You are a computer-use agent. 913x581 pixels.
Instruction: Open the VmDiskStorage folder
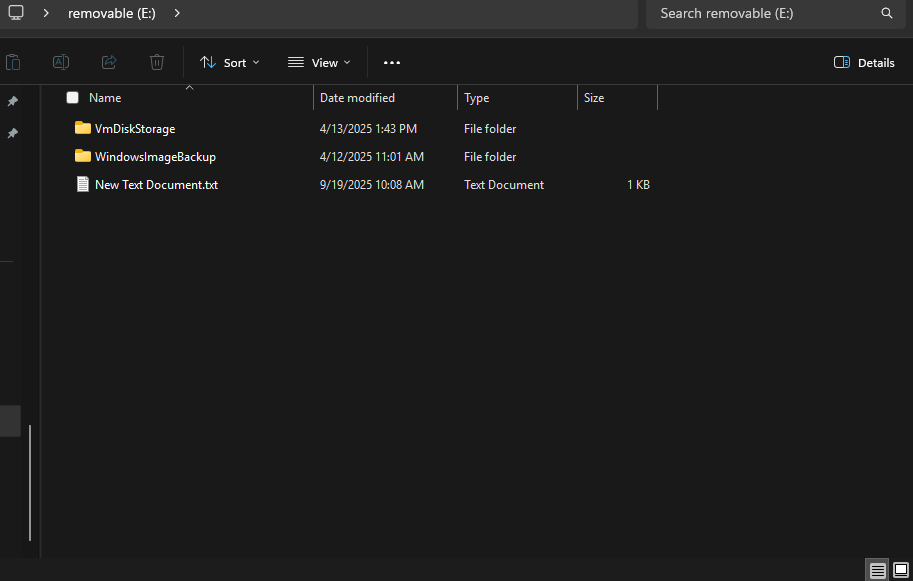[x=133, y=128]
